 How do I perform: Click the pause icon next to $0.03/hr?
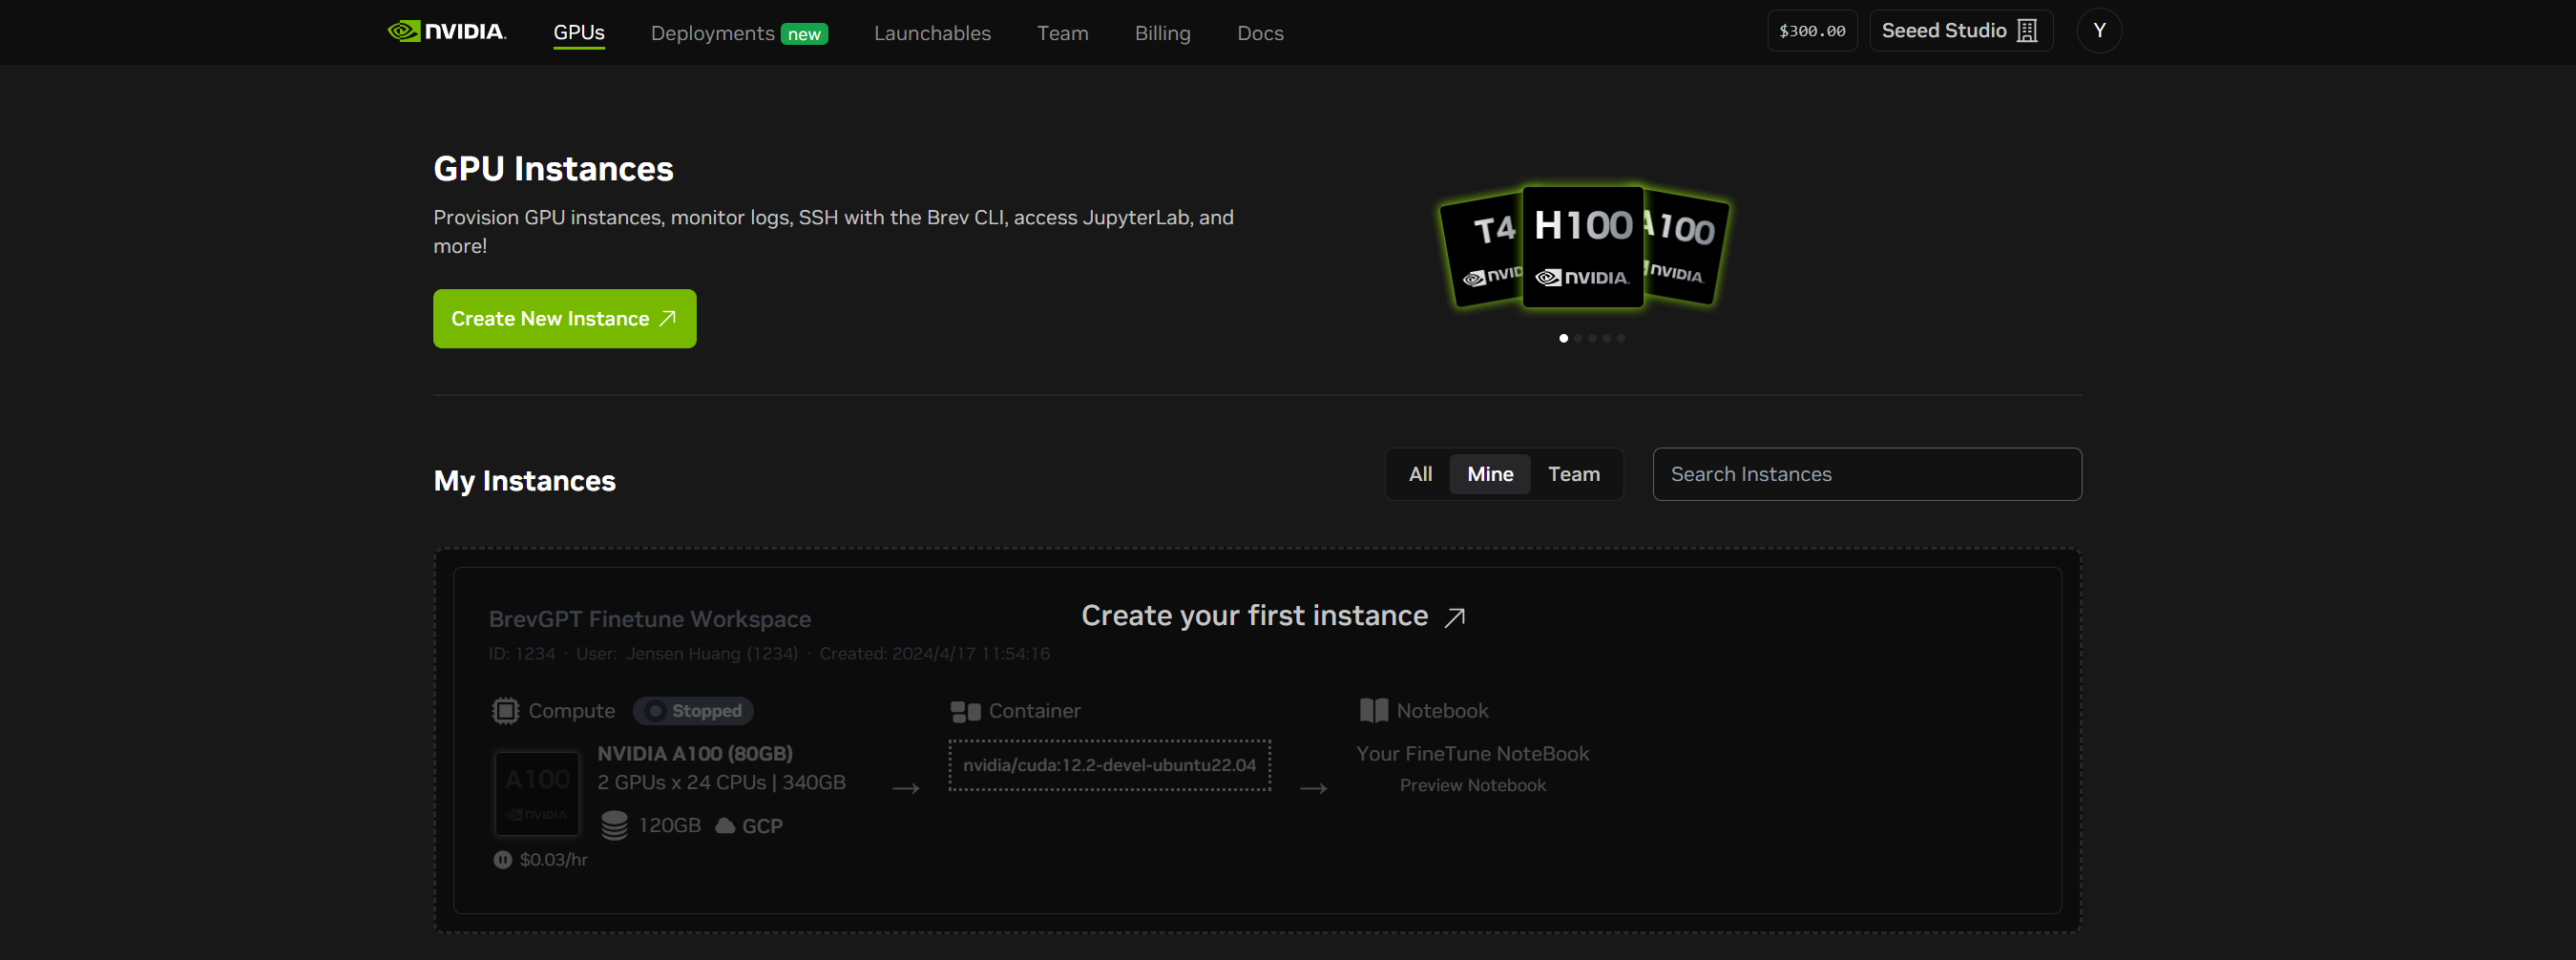(502, 860)
